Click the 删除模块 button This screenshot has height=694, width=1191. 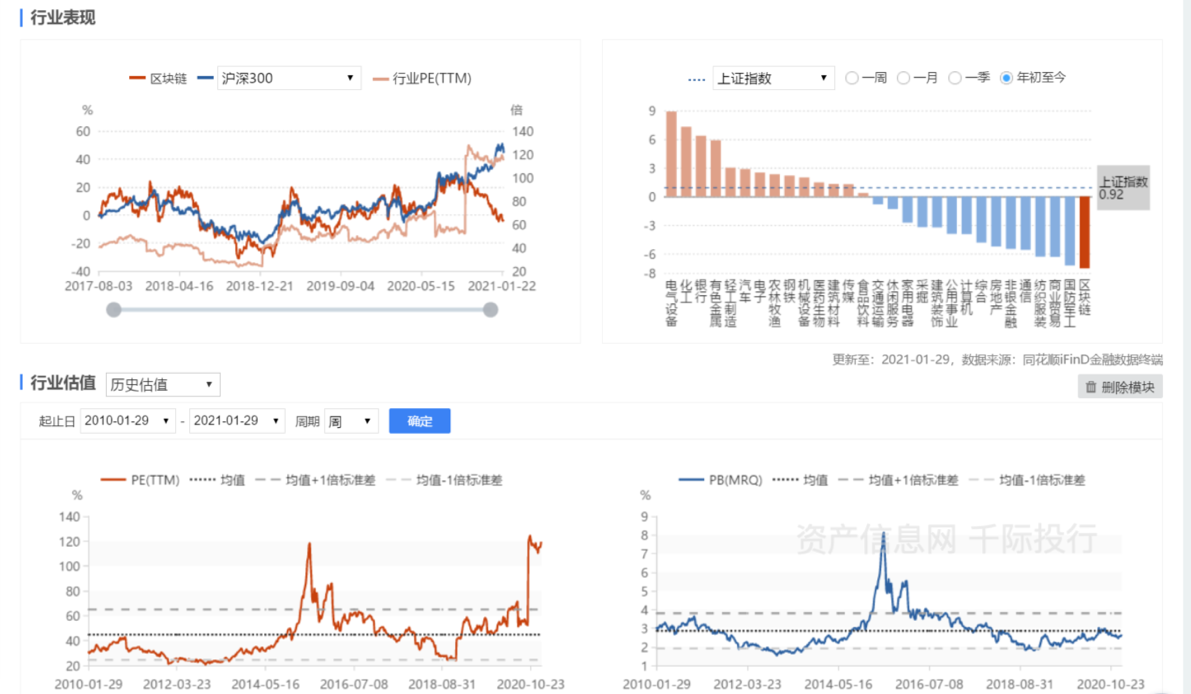coord(1120,387)
